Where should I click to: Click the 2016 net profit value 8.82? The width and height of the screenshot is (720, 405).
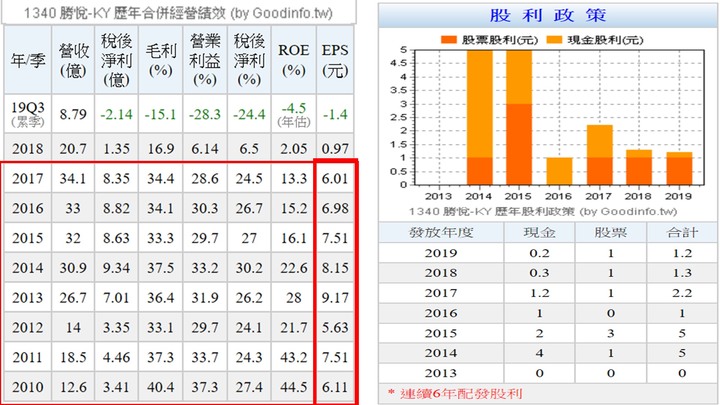(x=116, y=208)
